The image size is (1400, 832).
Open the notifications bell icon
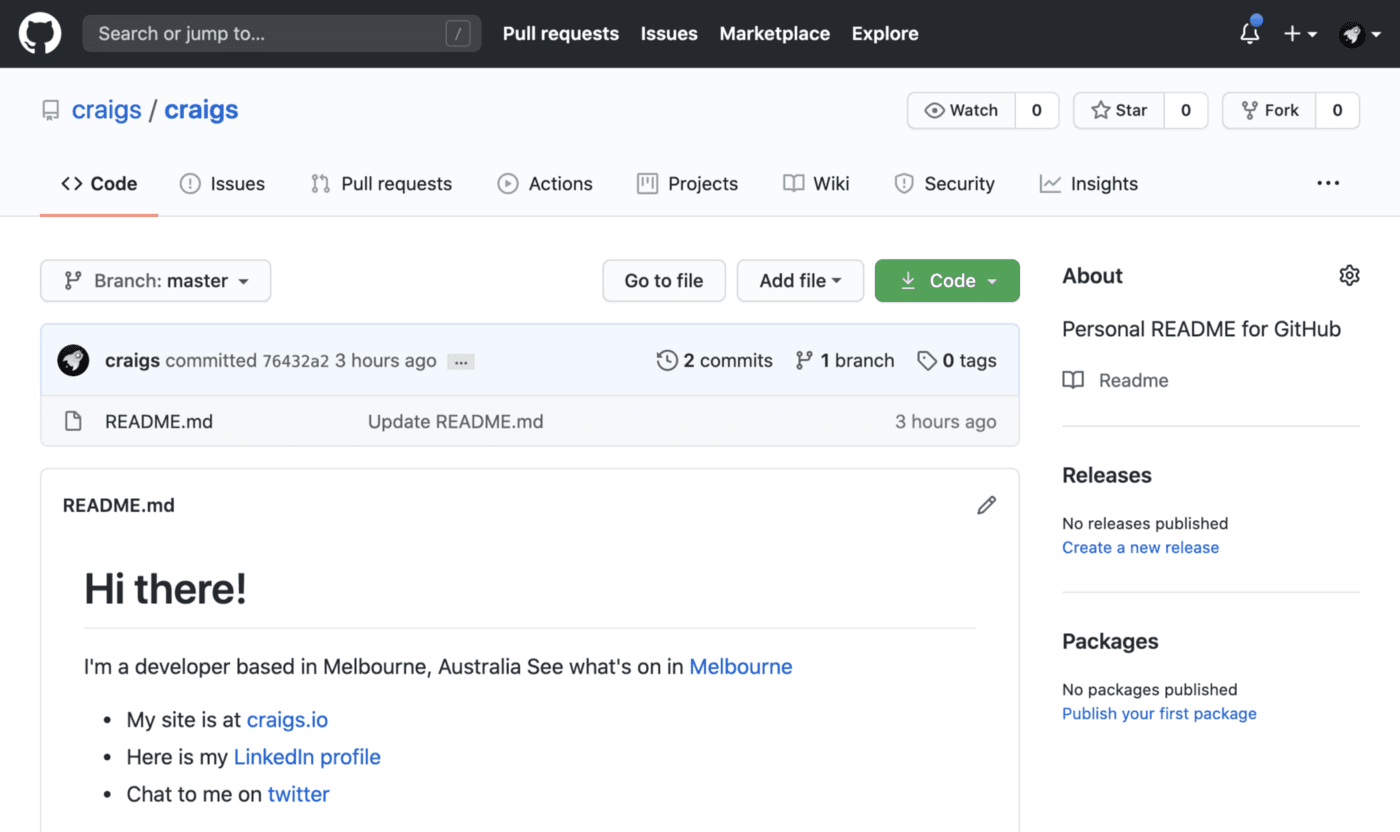(x=1250, y=32)
